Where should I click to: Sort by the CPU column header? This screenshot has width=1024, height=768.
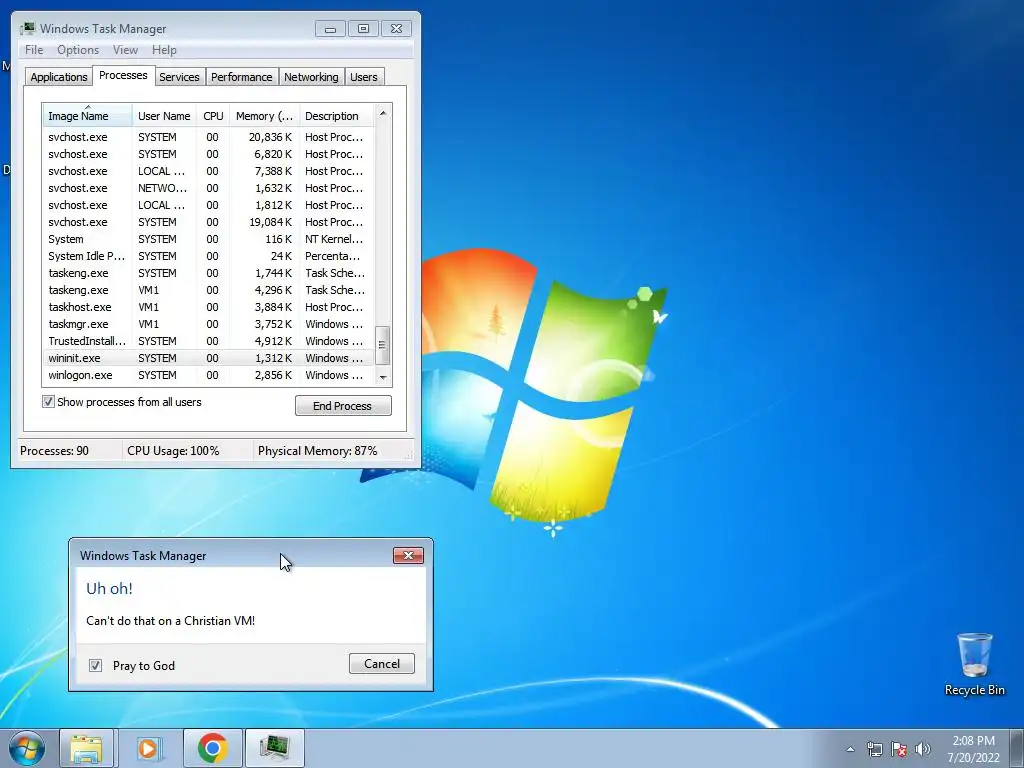click(x=213, y=116)
